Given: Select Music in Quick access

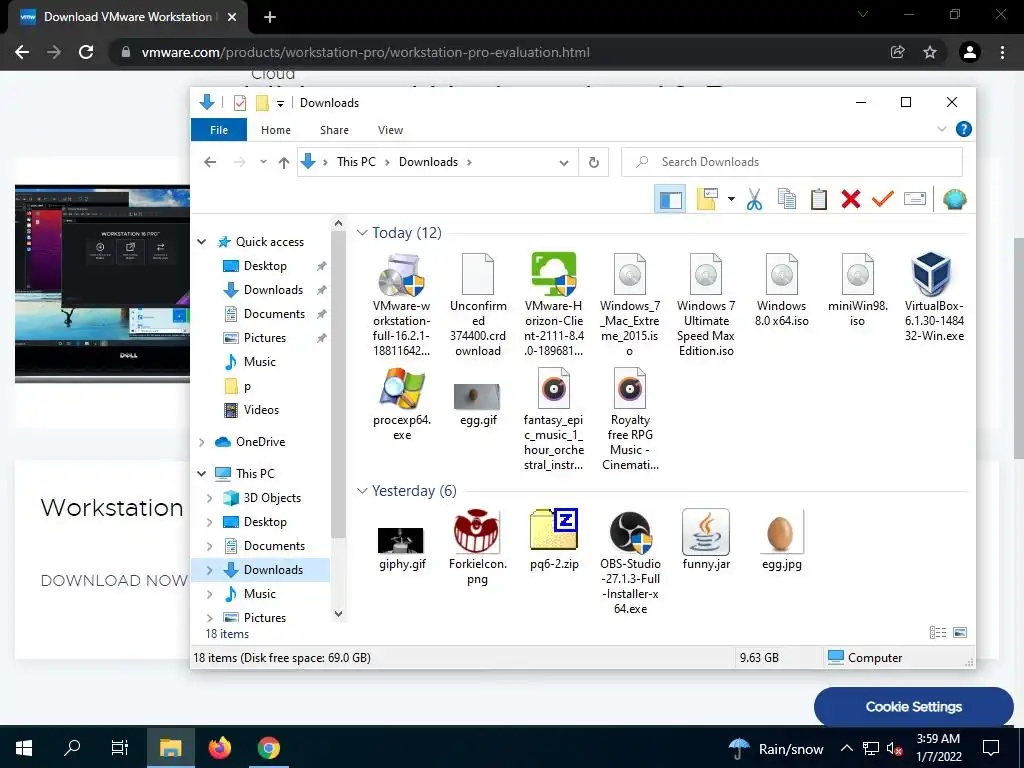Looking at the screenshot, I should (x=259, y=362).
